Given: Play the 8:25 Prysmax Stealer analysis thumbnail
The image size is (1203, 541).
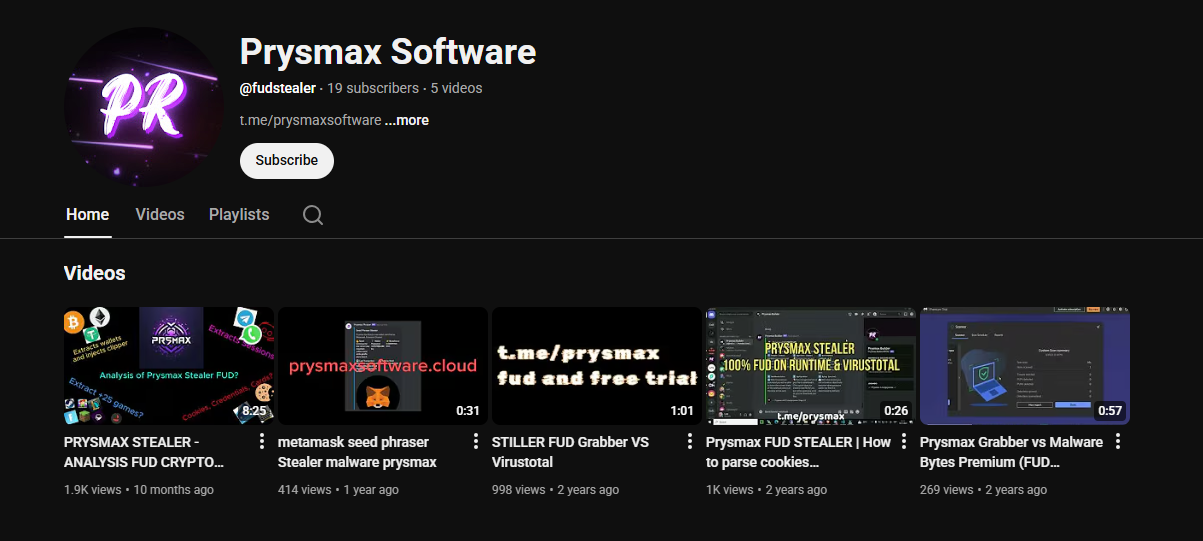Looking at the screenshot, I should tap(169, 366).
